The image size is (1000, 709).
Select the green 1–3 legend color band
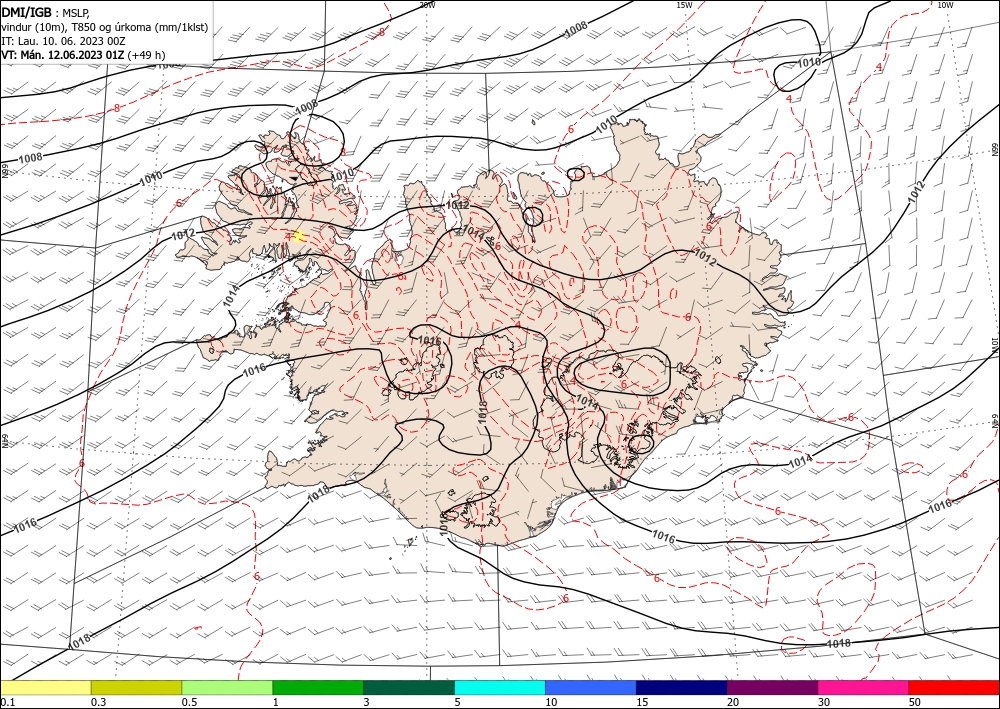point(318,687)
